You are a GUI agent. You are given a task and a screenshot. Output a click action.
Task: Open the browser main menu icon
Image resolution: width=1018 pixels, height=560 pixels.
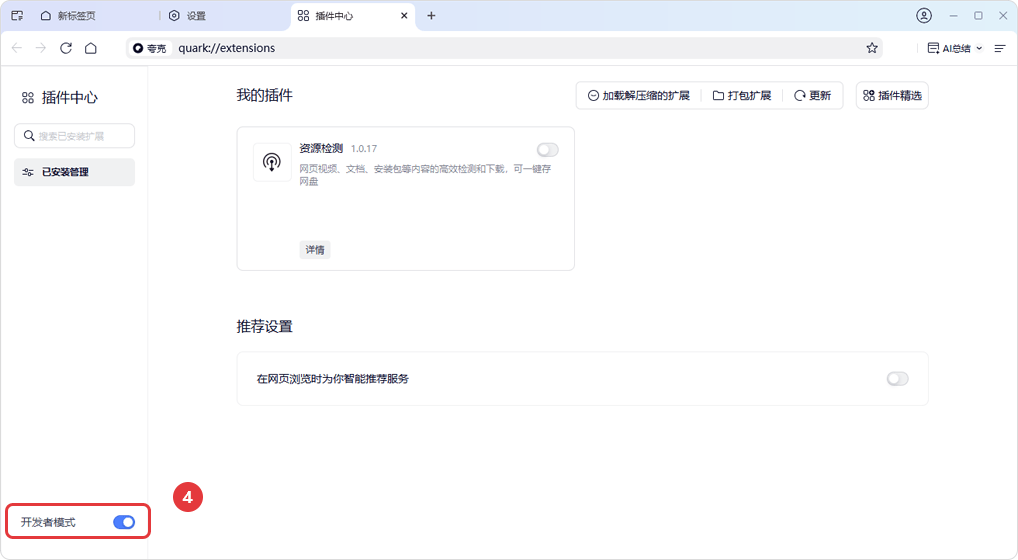pyautogui.click(x=999, y=48)
